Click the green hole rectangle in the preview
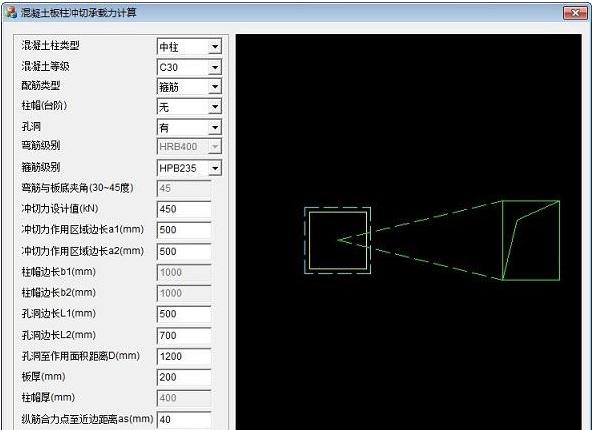The image size is (592, 430). tap(531, 240)
